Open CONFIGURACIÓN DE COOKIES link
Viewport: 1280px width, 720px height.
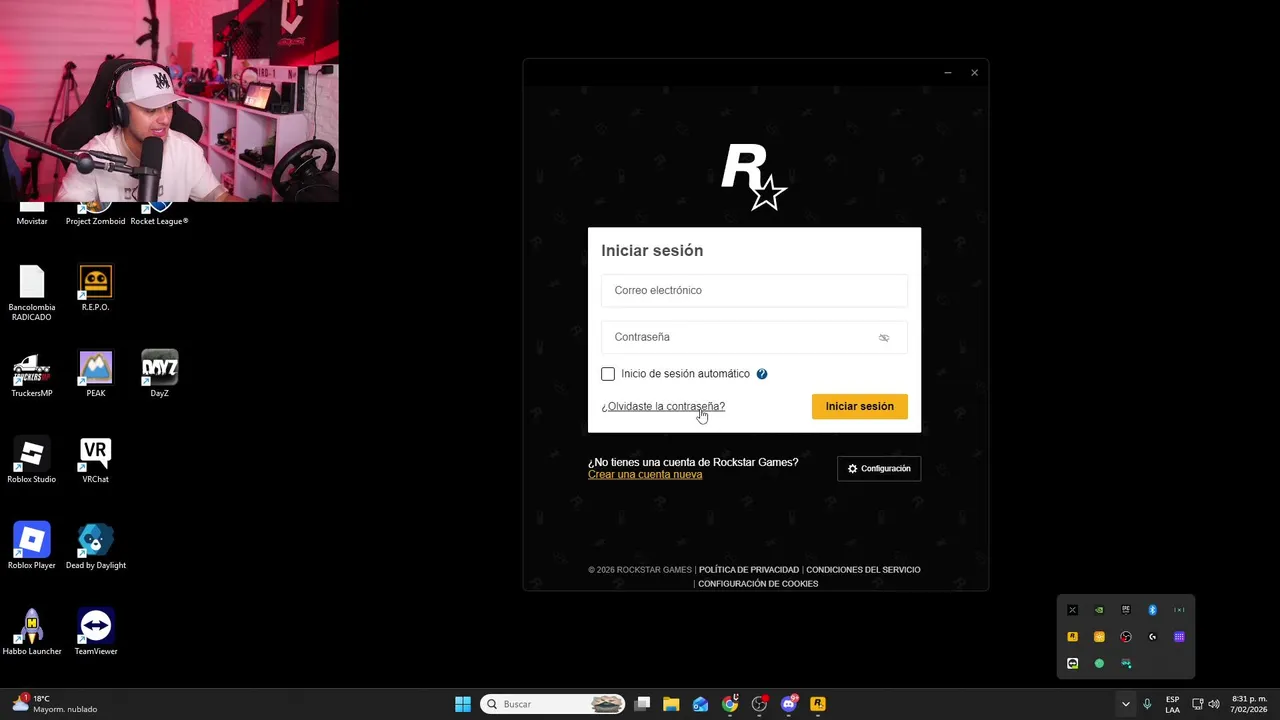[758, 584]
